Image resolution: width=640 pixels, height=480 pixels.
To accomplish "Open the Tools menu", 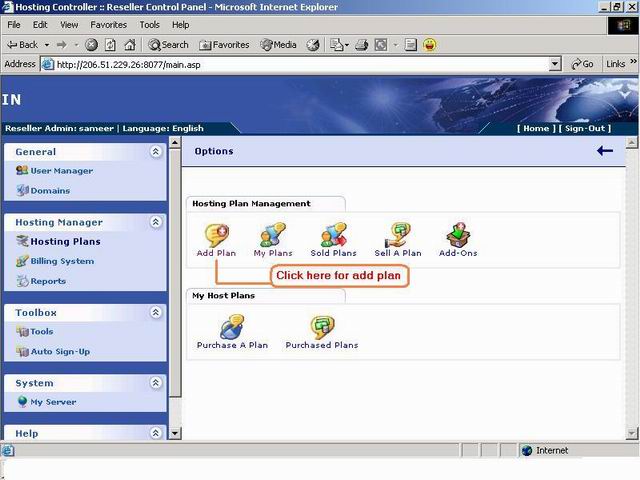I will pyautogui.click(x=149, y=25).
